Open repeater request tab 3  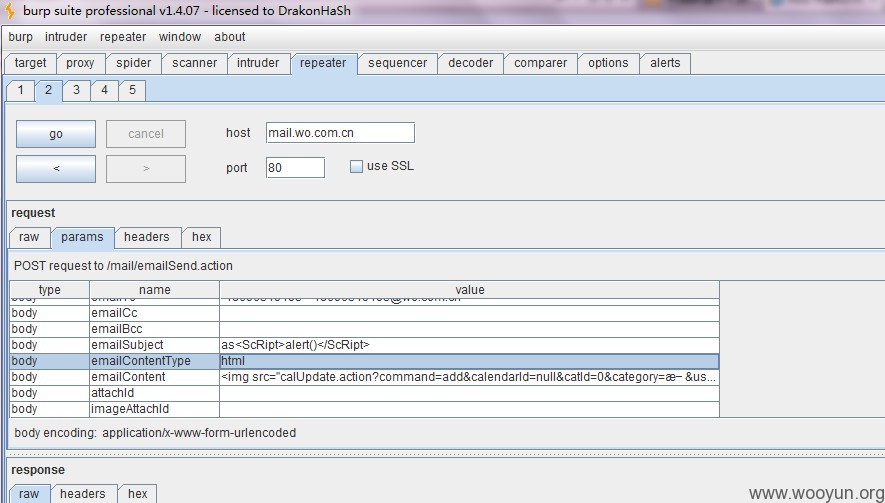point(77,90)
